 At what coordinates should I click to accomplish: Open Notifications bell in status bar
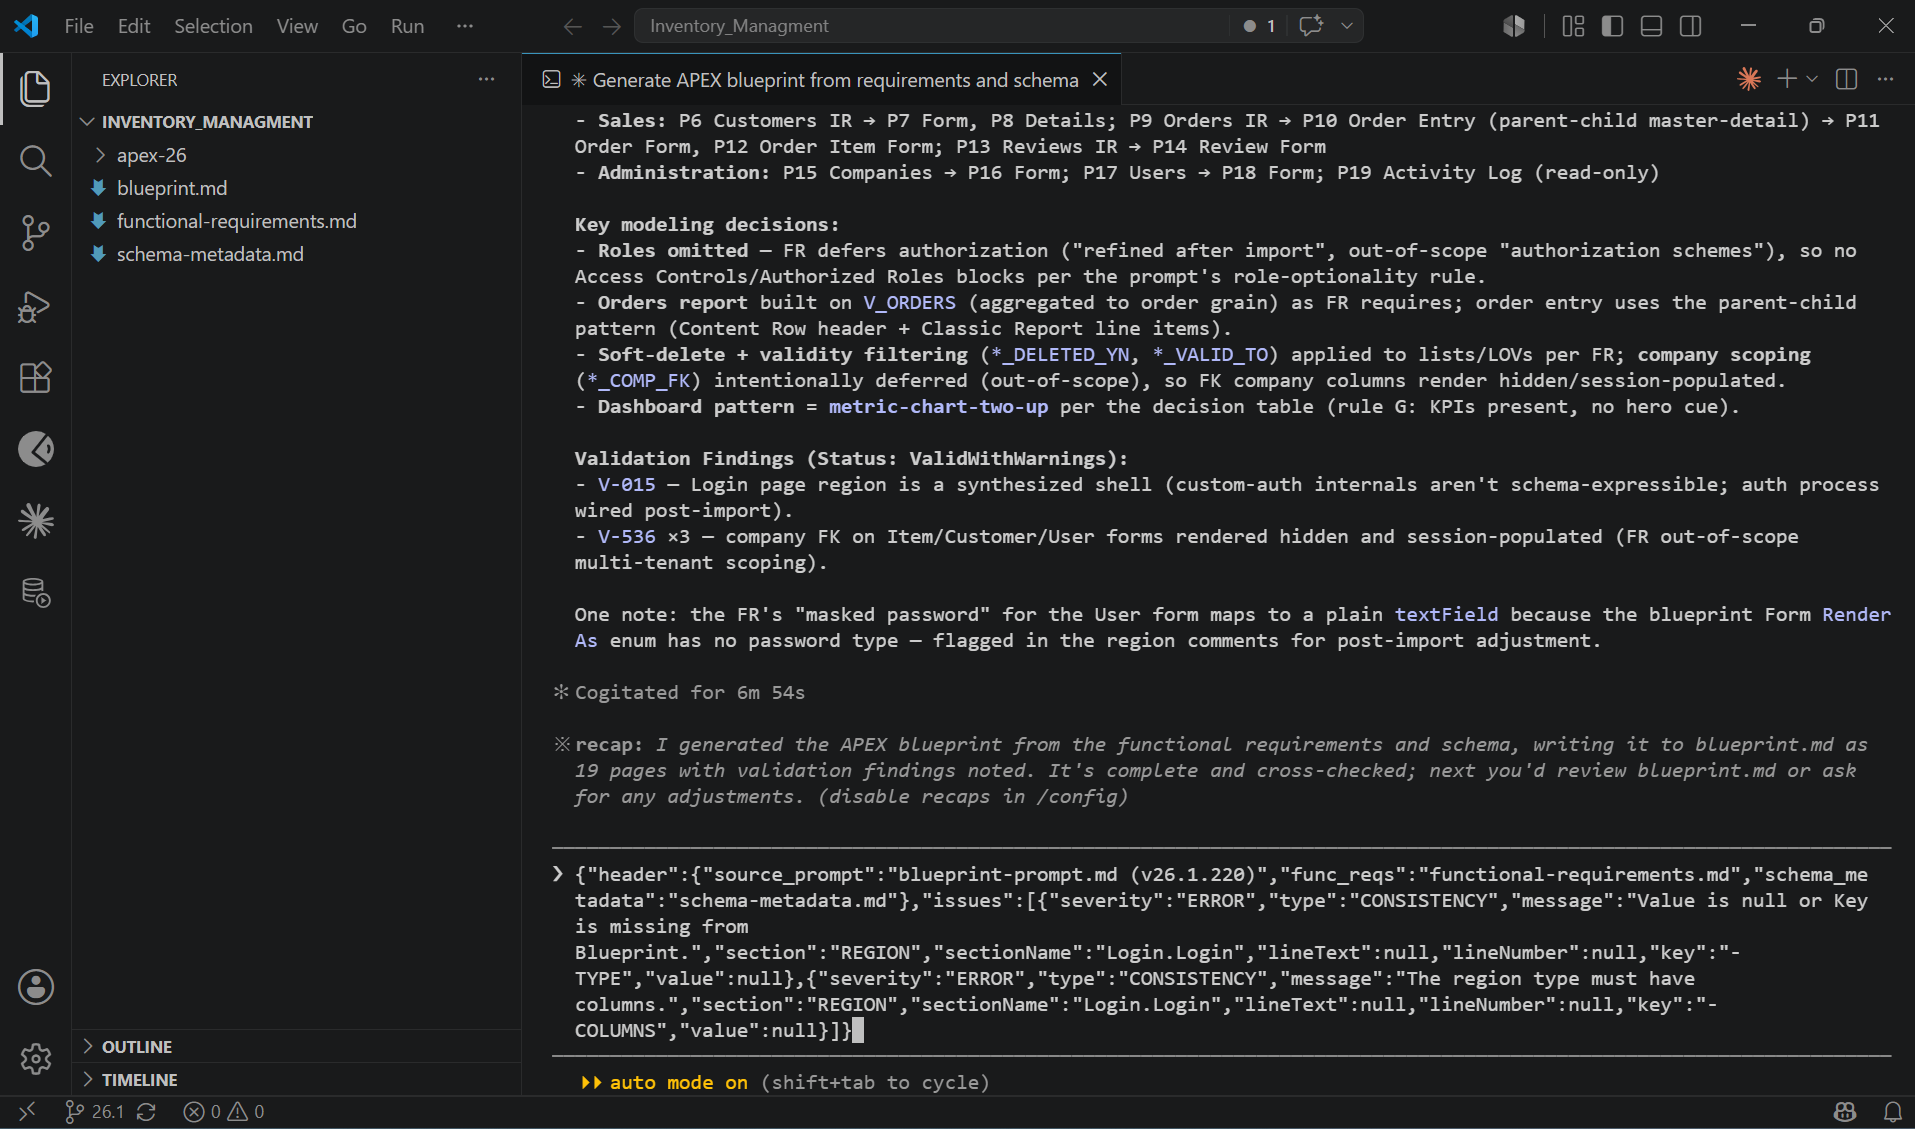point(1893,1111)
